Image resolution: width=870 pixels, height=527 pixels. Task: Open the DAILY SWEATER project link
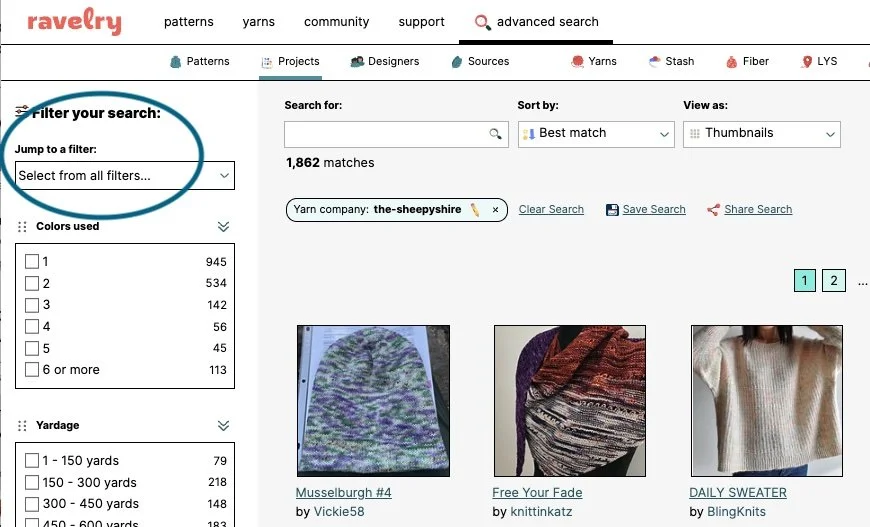(738, 493)
